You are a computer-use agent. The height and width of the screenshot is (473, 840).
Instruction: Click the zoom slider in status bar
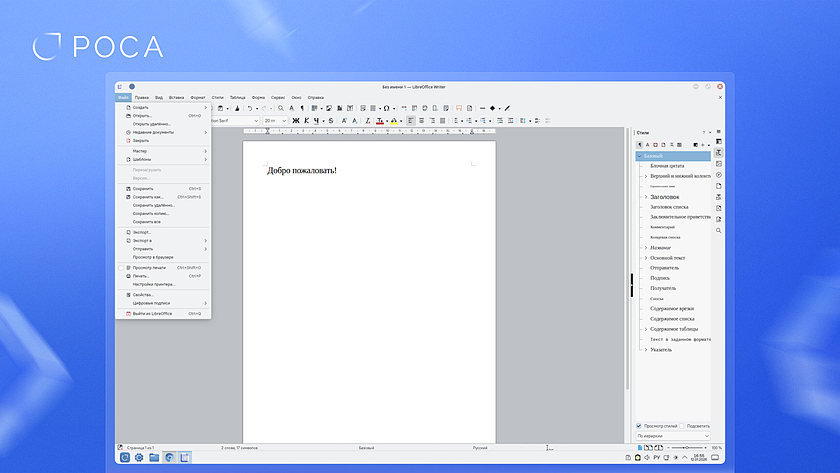pyautogui.click(x=686, y=447)
